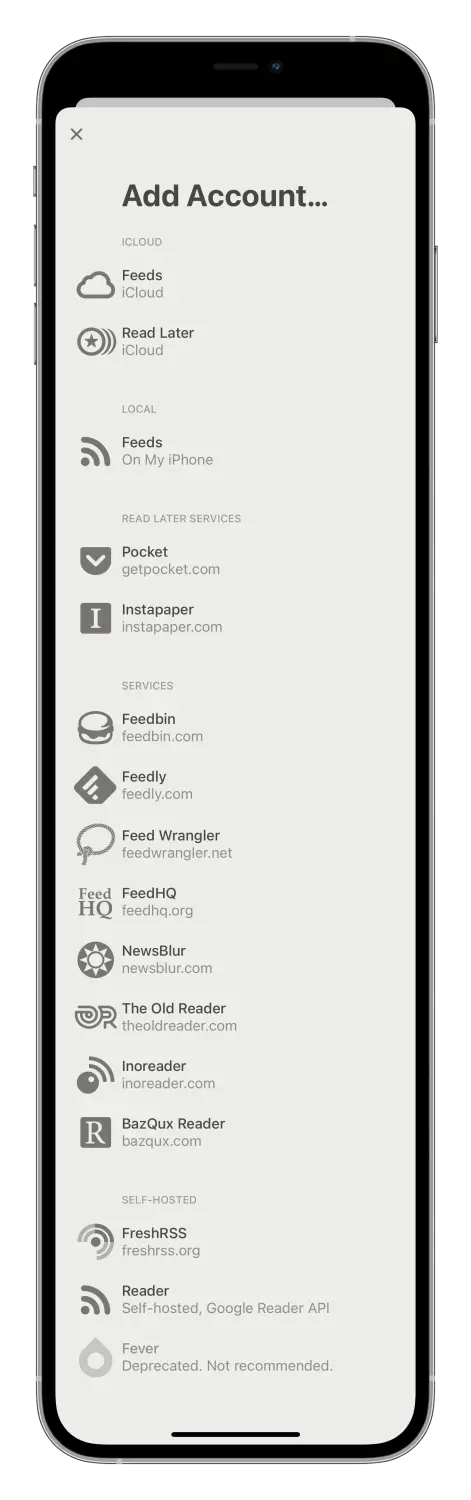Screen dimensions: 471x1500
Task: Tap the Feed Wrangler lasso icon
Action: coord(96,844)
